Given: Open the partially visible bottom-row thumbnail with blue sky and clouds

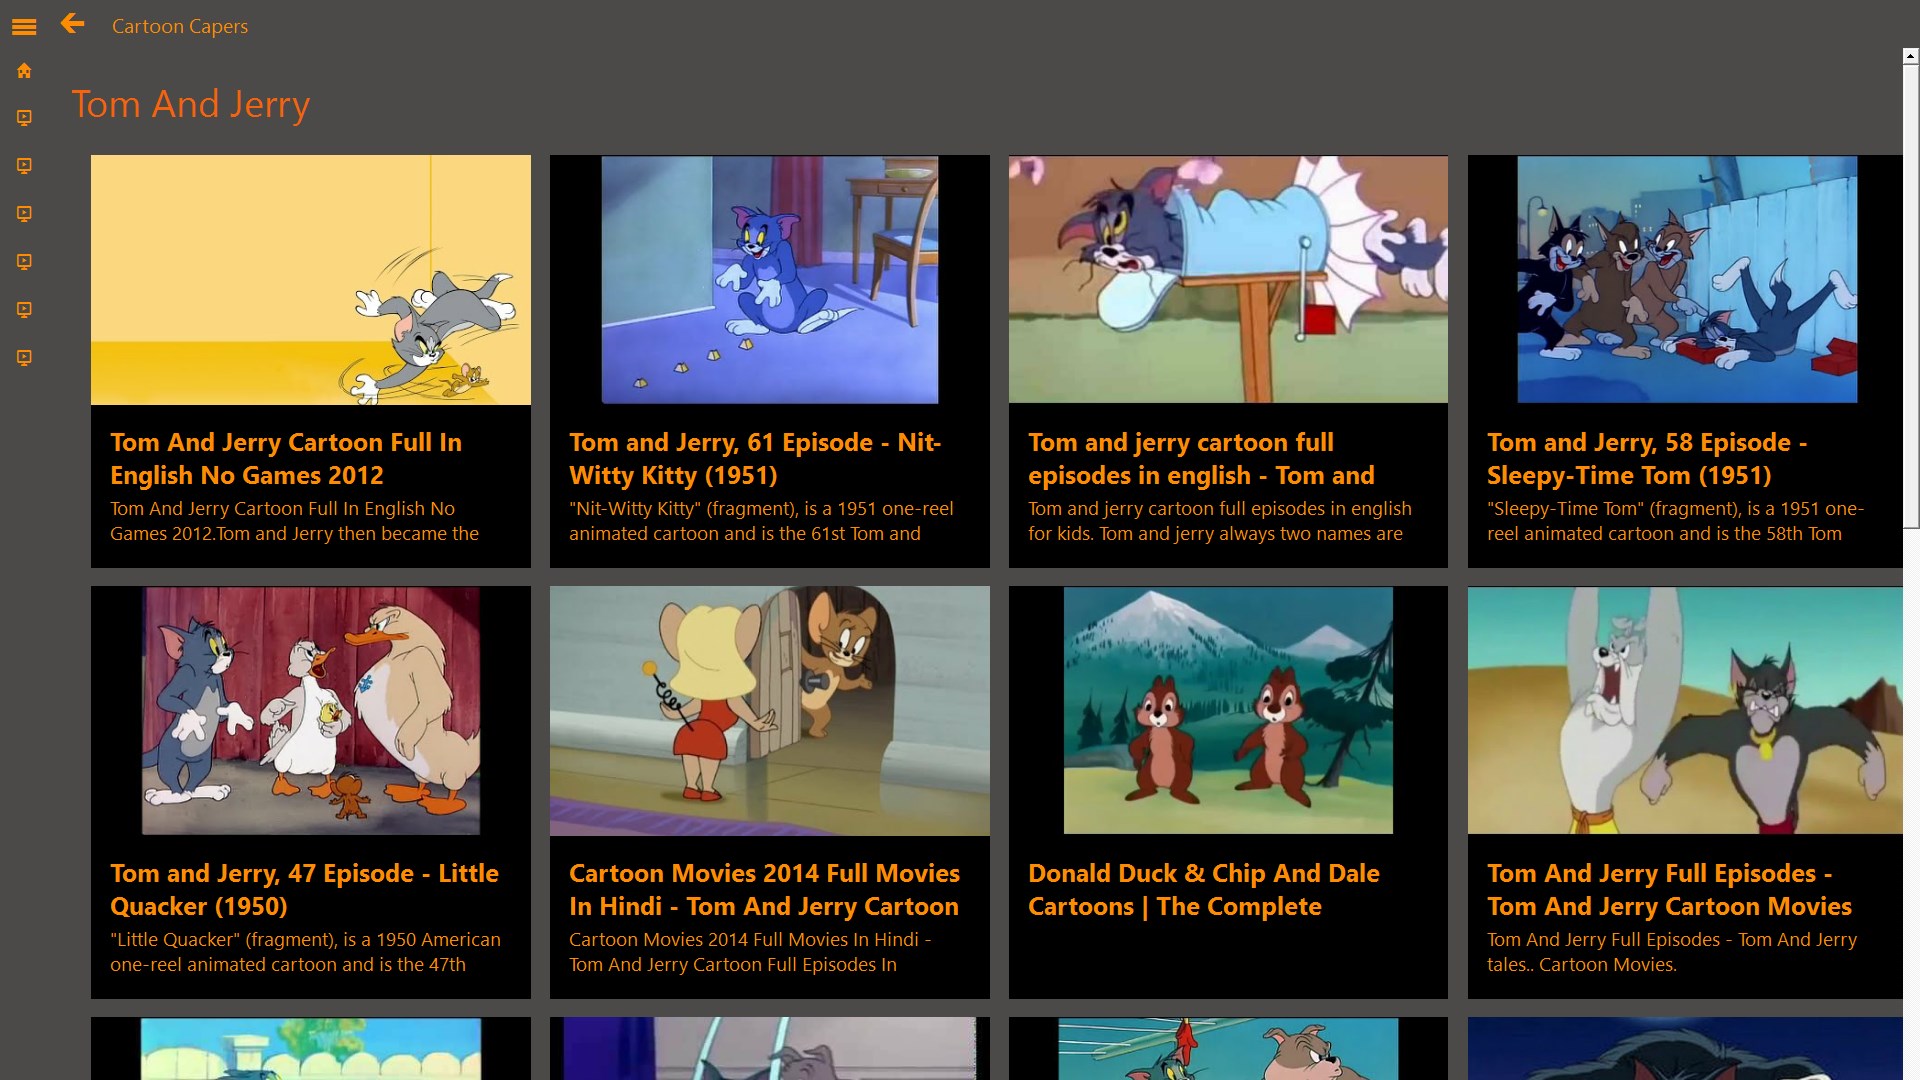Looking at the screenshot, I should [311, 1049].
